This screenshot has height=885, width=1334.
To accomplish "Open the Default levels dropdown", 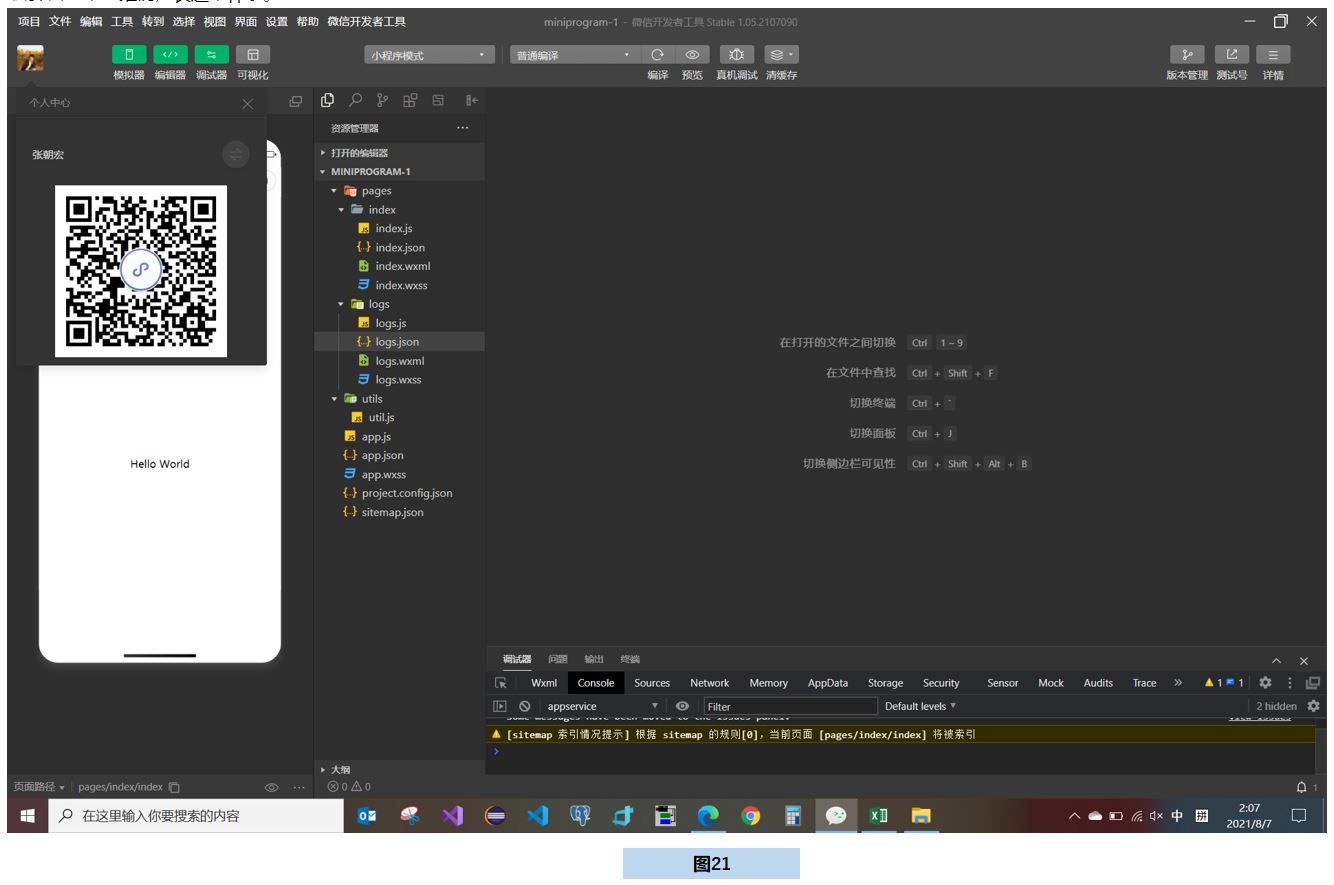I will pyautogui.click(x=920, y=706).
